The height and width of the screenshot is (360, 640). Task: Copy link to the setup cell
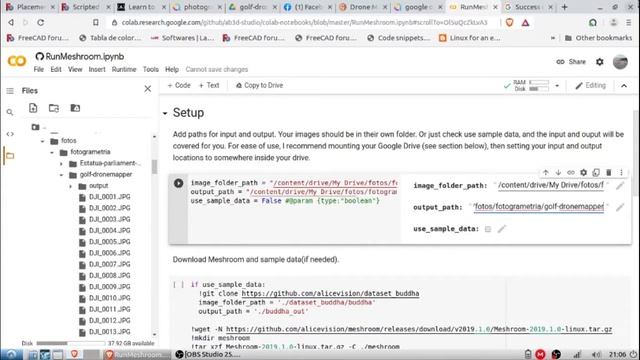click(x=571, y=173)
